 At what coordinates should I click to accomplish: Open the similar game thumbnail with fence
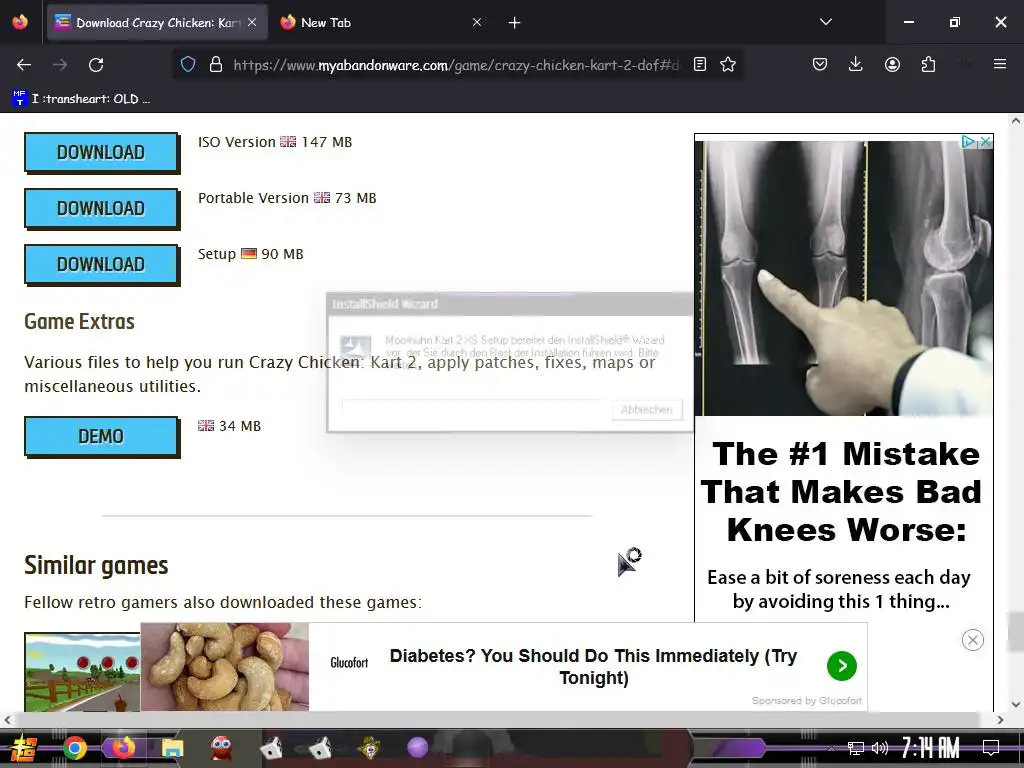(x=82, y=671)
